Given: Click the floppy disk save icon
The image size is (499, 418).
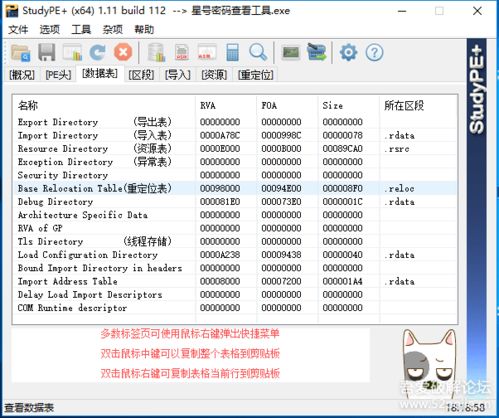Looking at the screenshot, I should pyautogui.click(x=47, y=52).
